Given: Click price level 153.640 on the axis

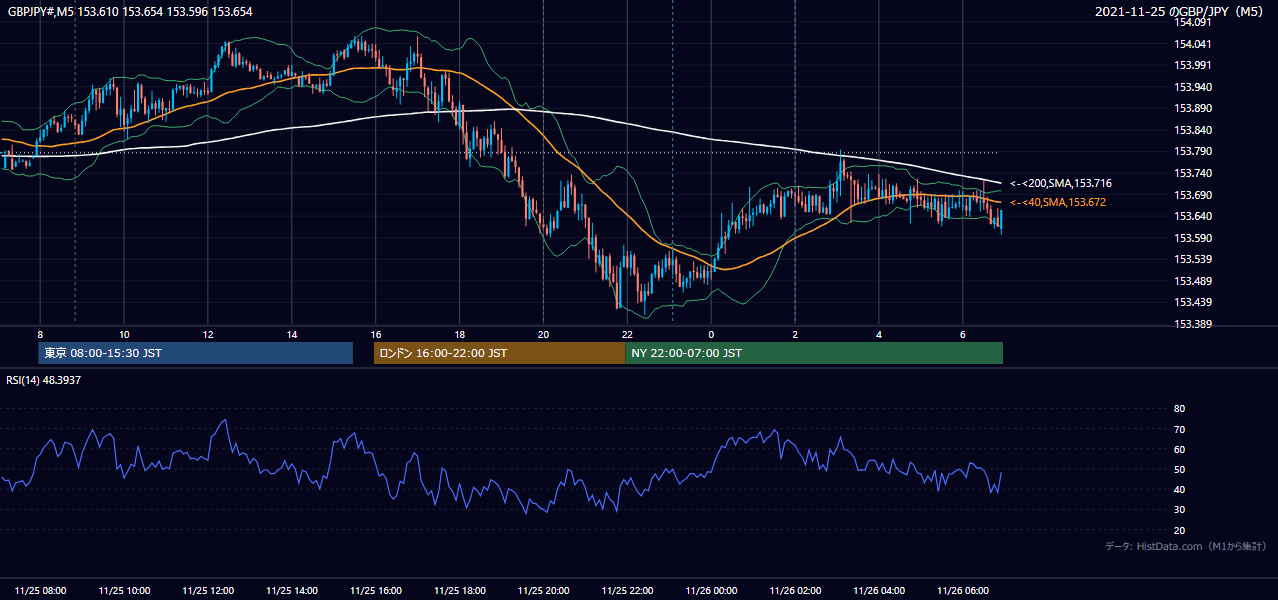Looking at the screenshot, I should [x=1192, y=216].
